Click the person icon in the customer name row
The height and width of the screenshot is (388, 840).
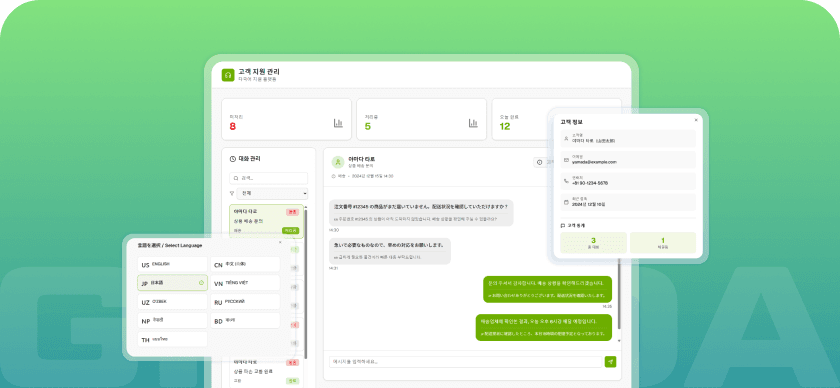[x=566, y=138]
